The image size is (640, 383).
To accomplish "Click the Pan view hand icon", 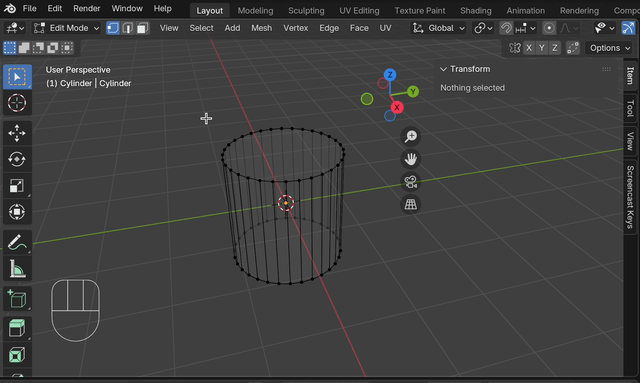I will coord(411,159).
